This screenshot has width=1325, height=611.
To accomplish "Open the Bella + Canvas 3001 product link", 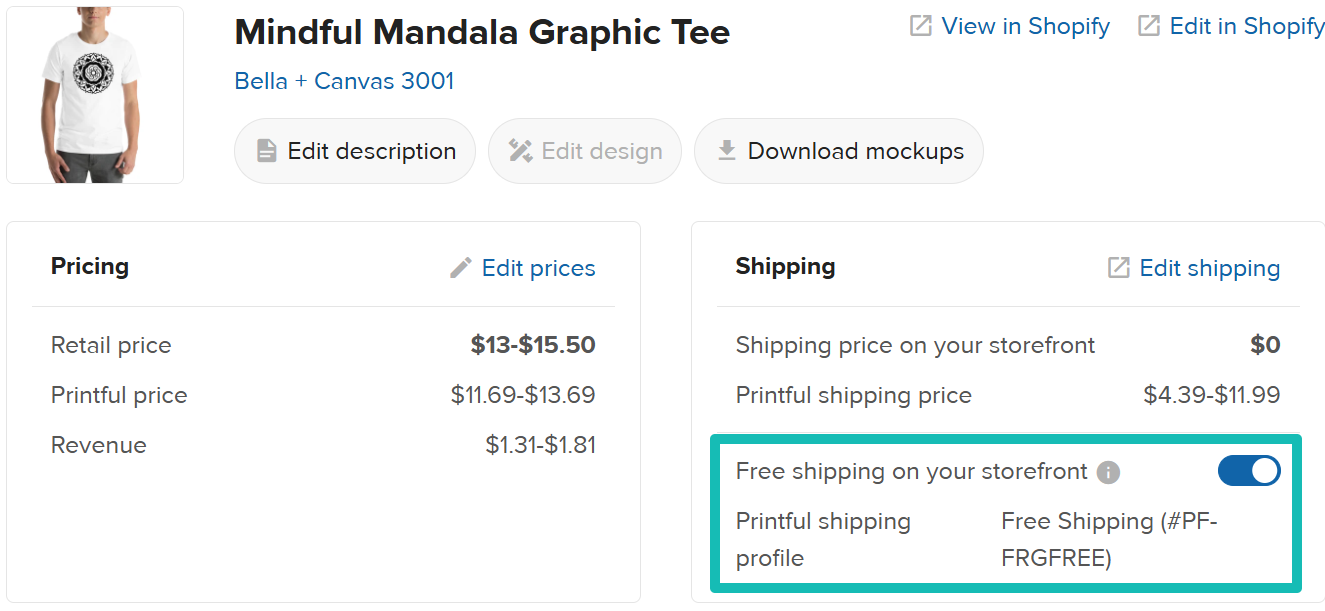I will 344,81.
